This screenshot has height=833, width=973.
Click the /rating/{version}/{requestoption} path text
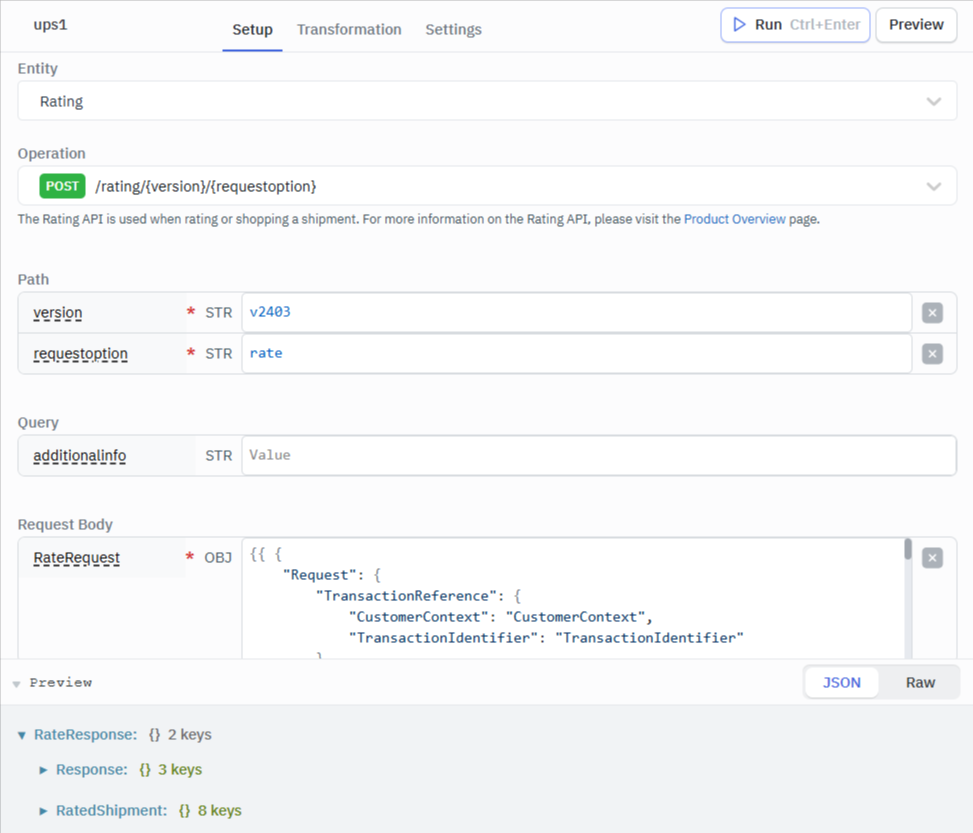pyautogui.click(x=205, y=186)
